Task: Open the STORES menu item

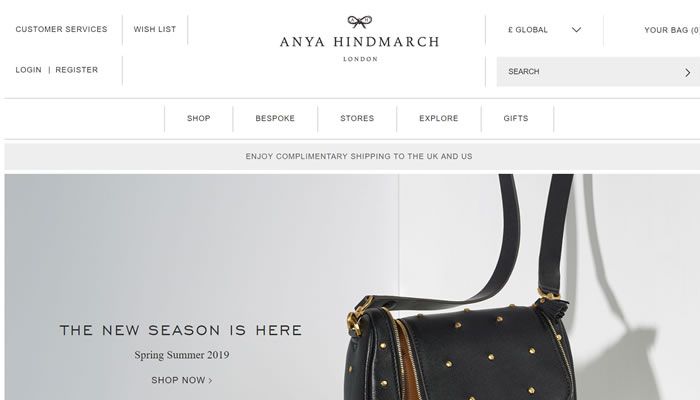Action: [x=357, y=118]
